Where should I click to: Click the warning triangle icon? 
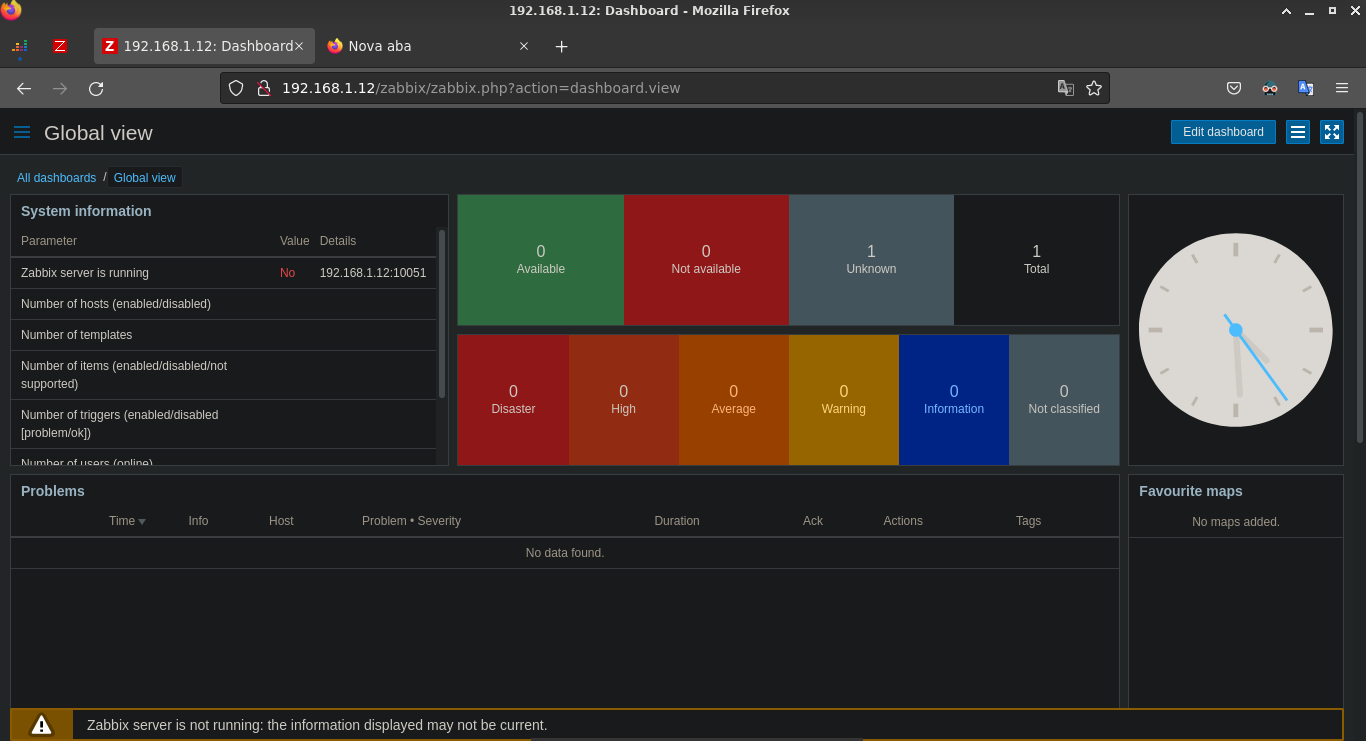41,725
